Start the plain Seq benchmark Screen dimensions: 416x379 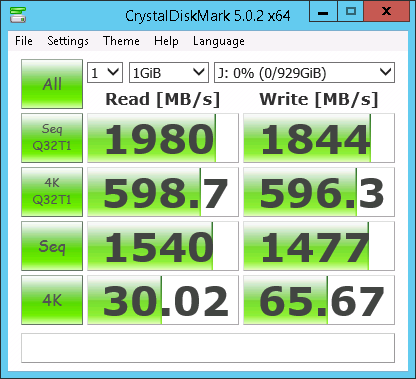pyautogui.click(x=52, y=246)
